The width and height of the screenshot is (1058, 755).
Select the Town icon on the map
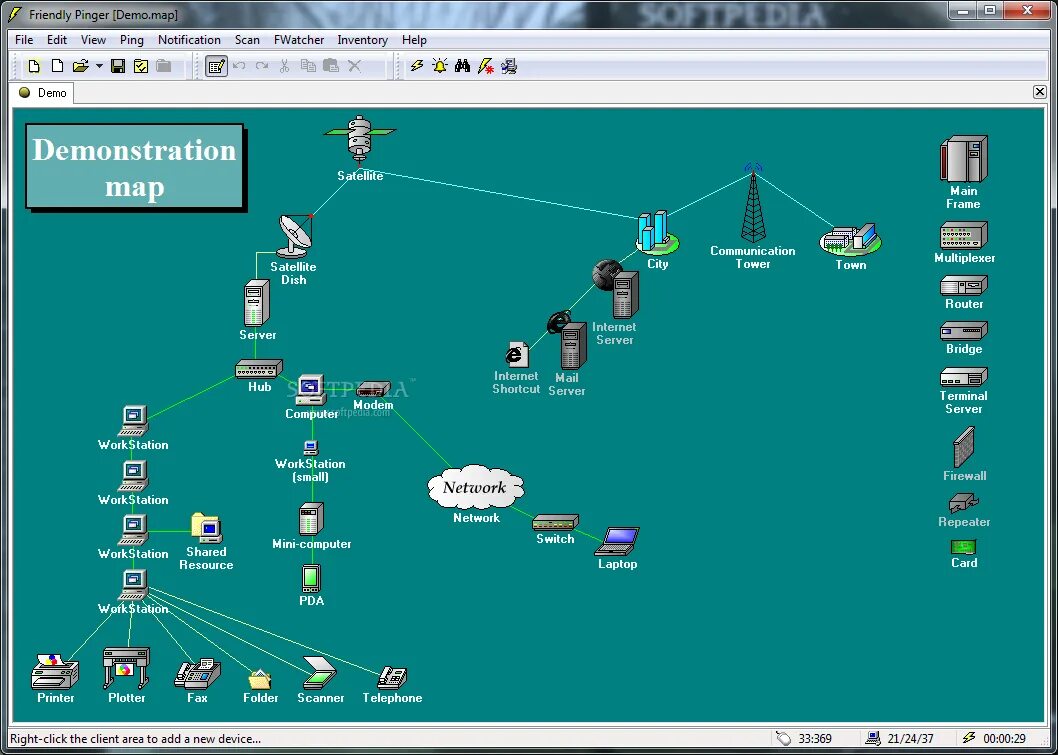(850, 240)
